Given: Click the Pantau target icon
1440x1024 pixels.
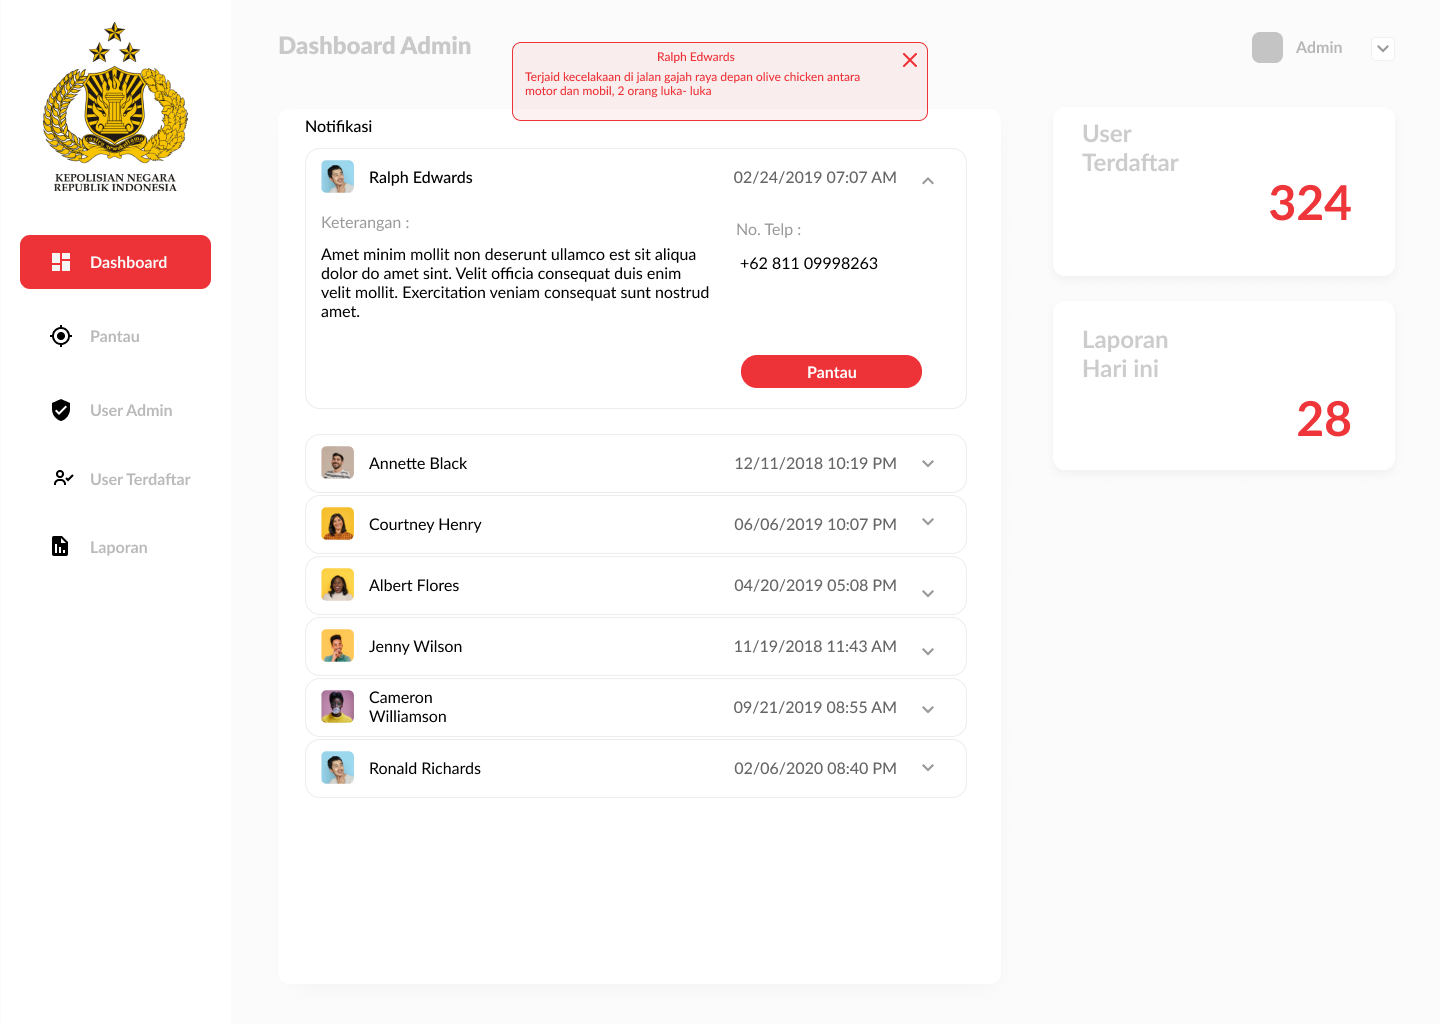Looking at the screenshot, I should coord(61,336).
